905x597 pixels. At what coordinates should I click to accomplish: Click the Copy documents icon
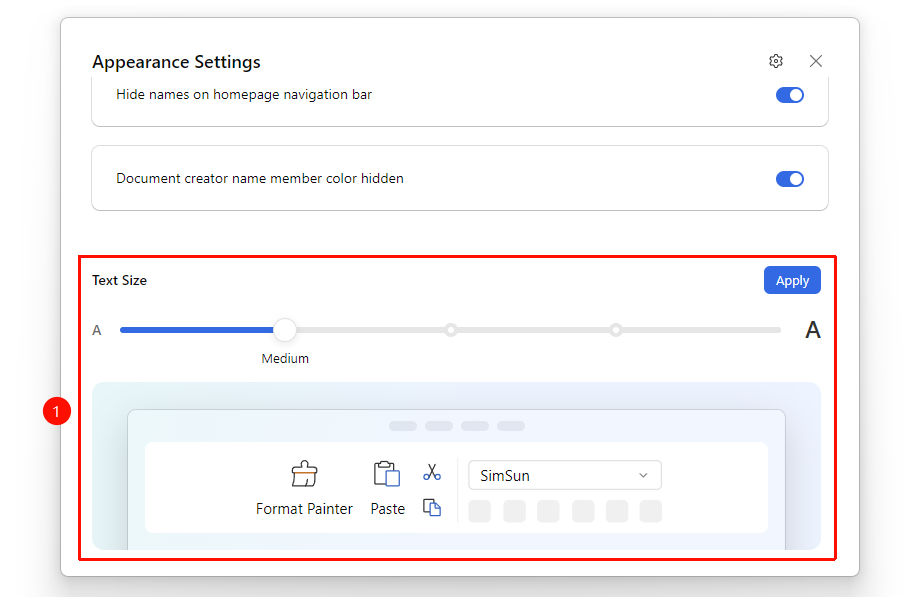coord(432,508)
